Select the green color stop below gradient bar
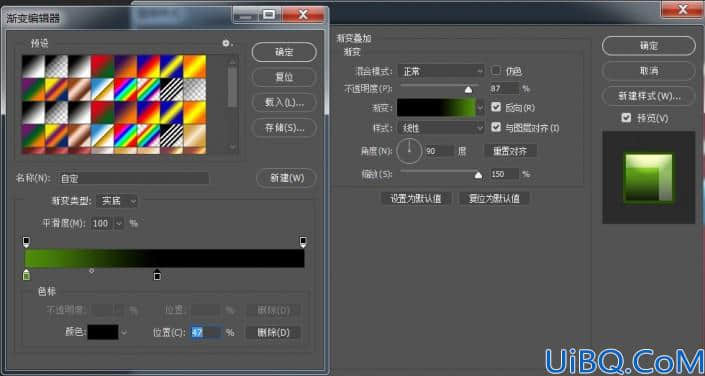The width and height of the screenshot is (705, 376). [27, 274]
